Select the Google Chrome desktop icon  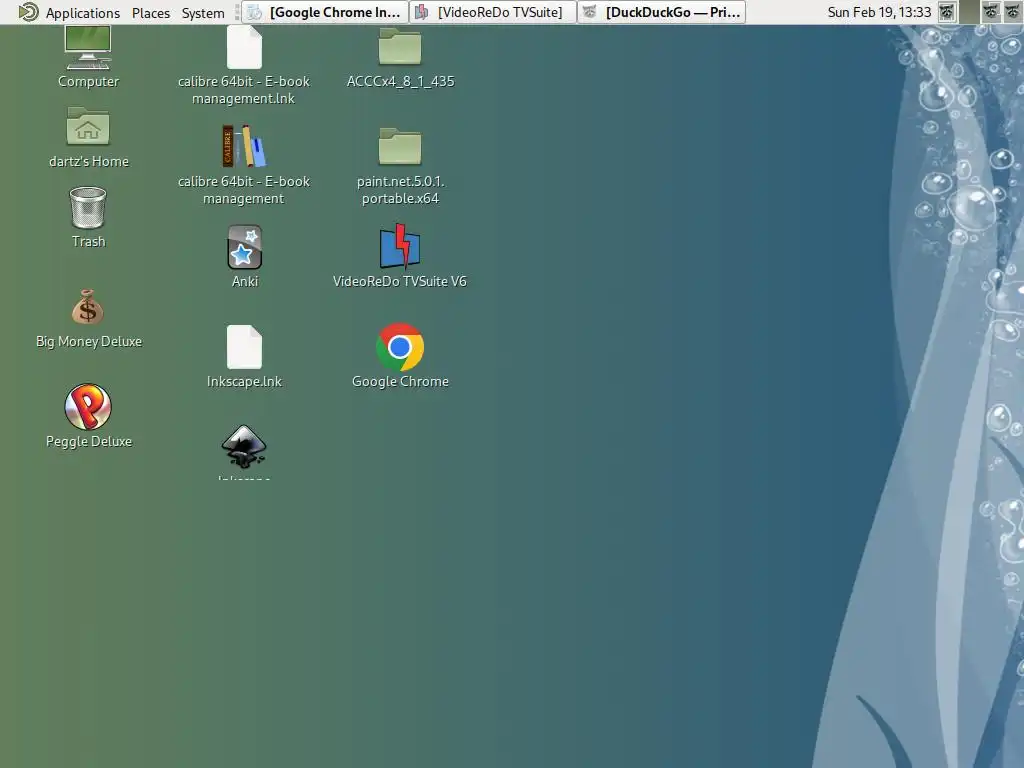pos(400,347)
